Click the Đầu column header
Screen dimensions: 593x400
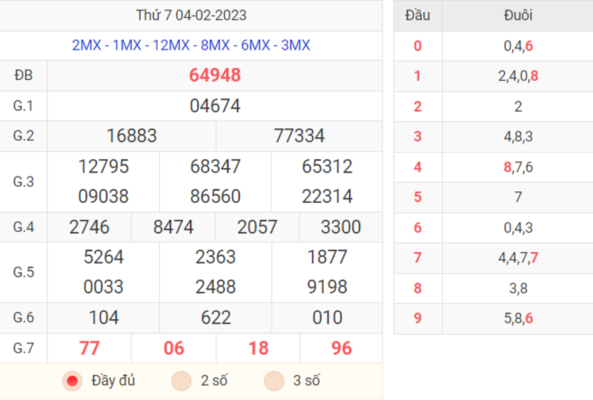coord(418,16)
